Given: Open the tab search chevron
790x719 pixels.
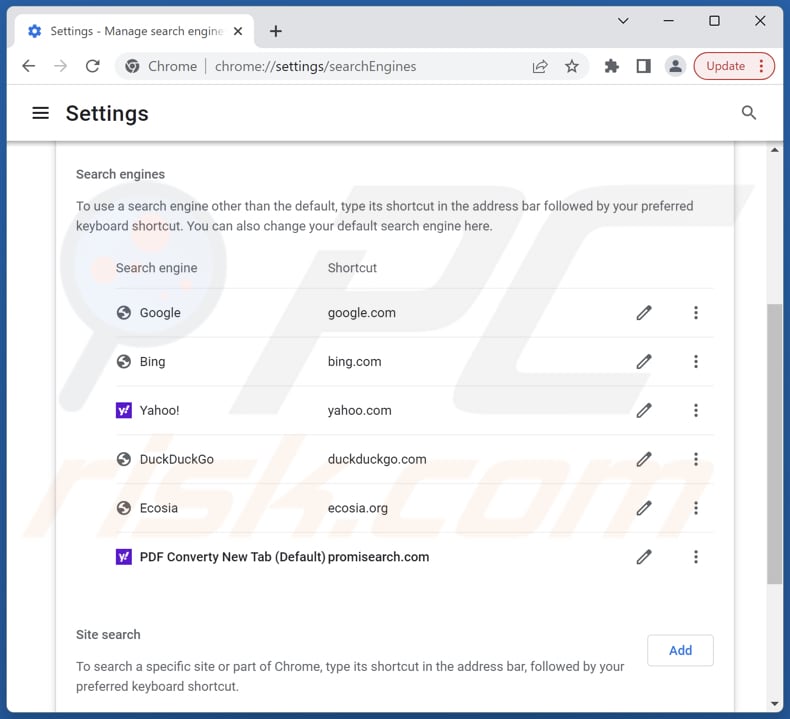Looking at the screenshot, I should [623, 21].
